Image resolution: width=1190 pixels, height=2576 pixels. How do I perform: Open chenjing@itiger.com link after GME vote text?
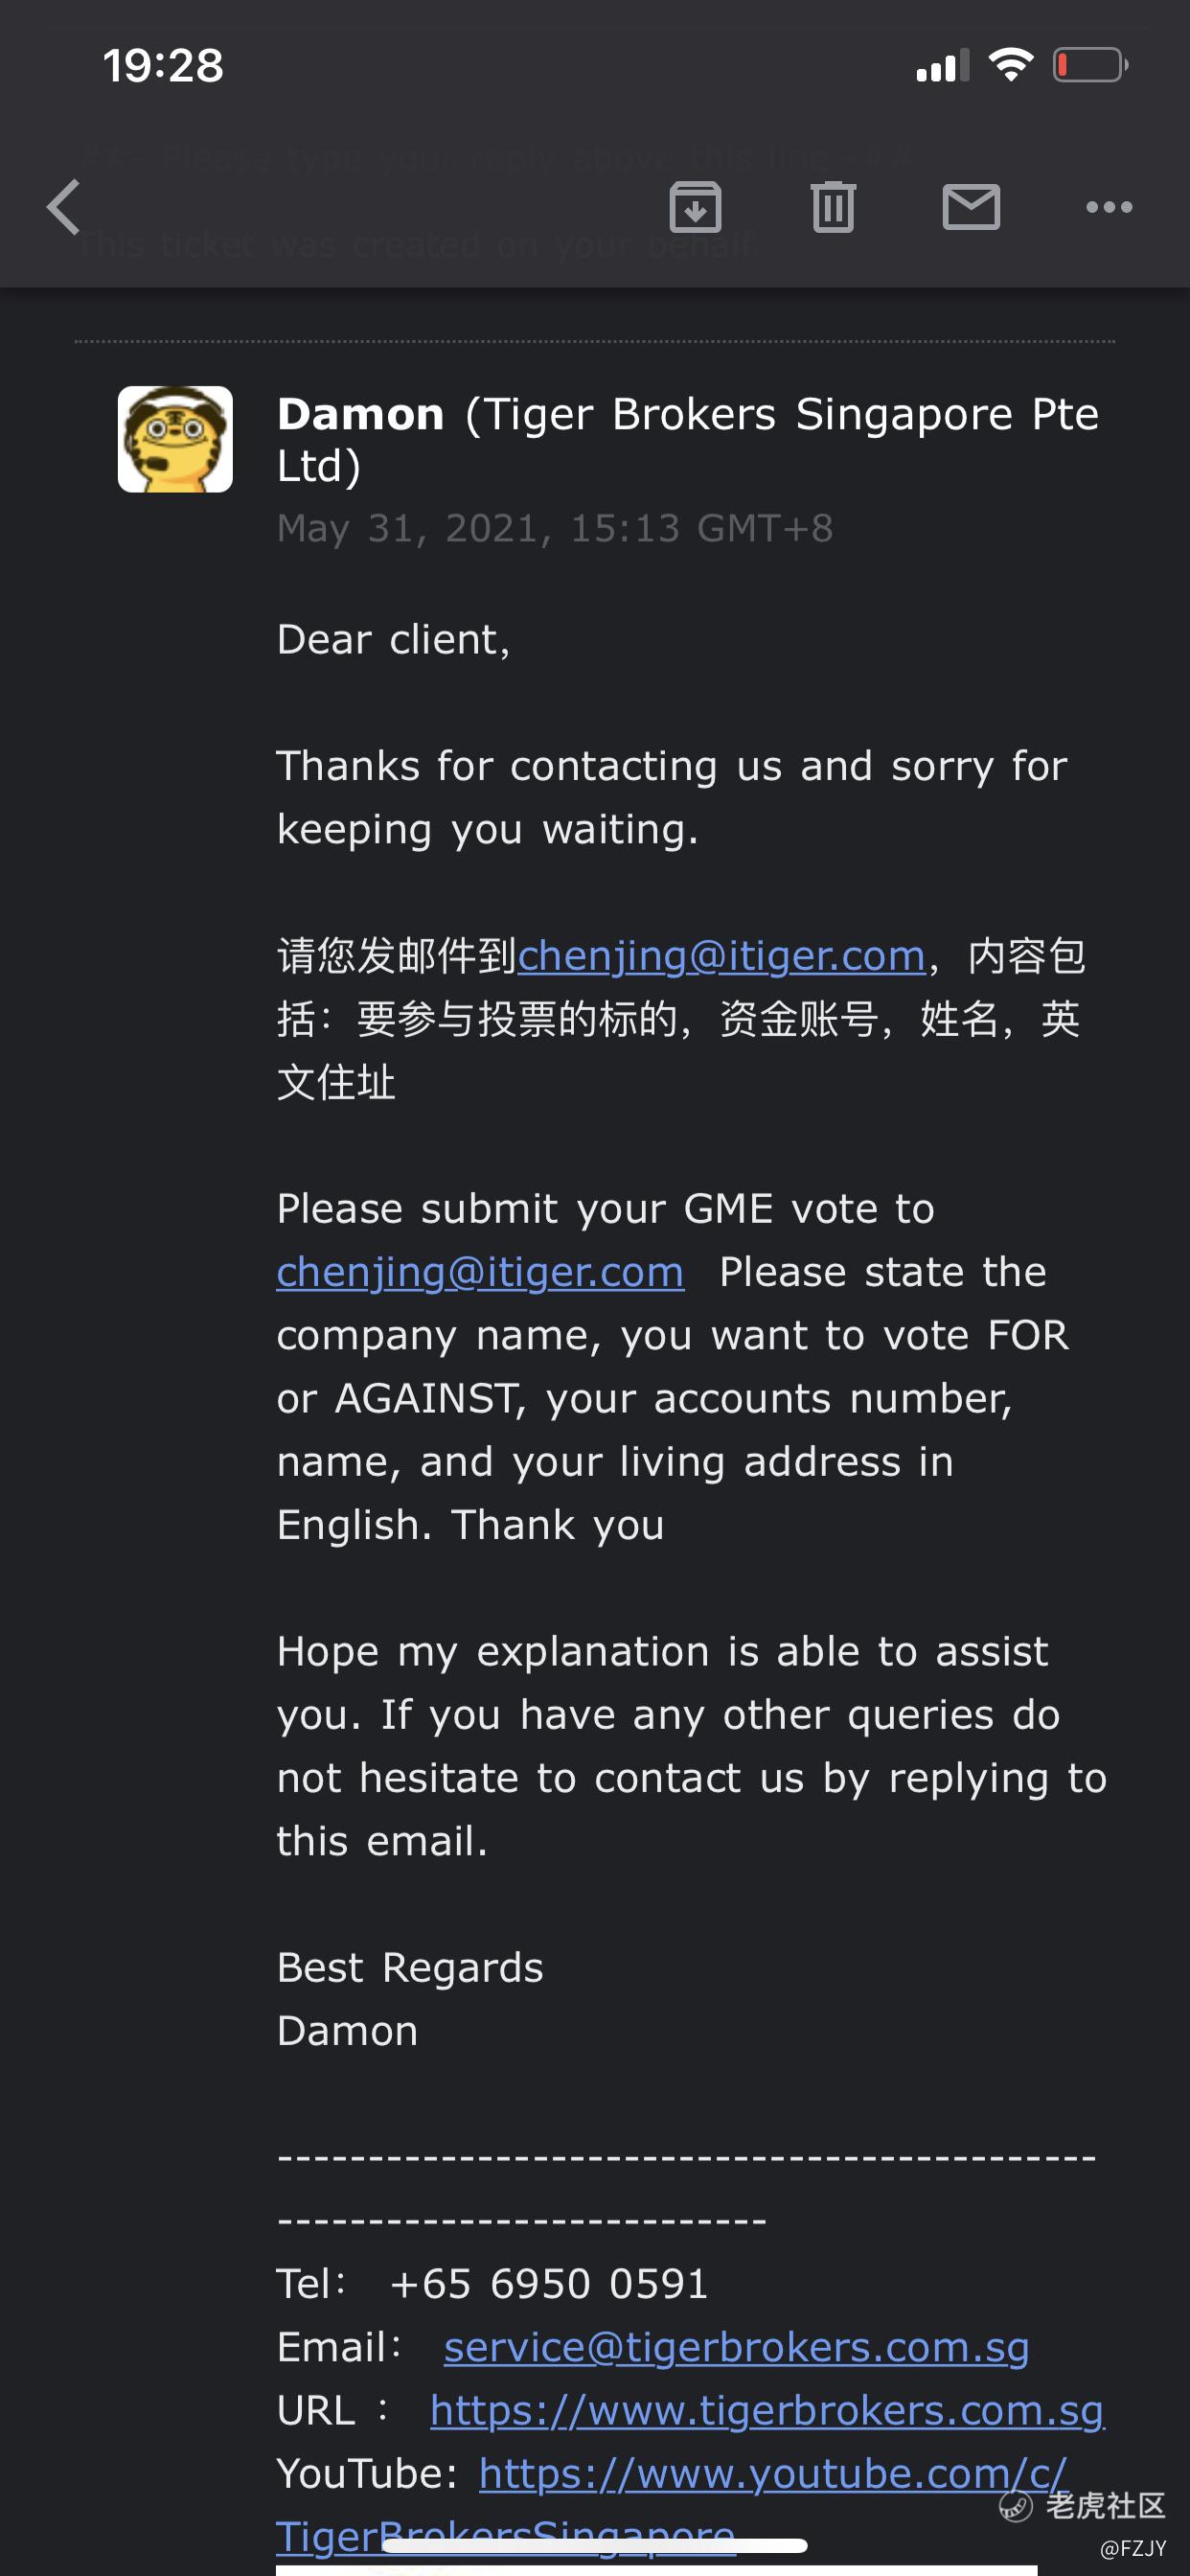click(480, 1272)
